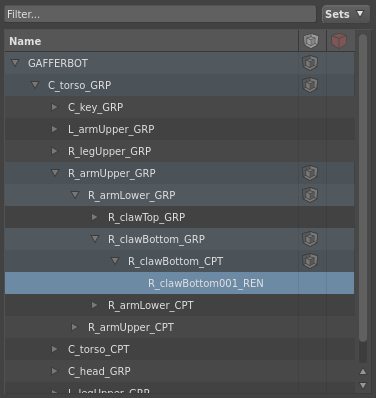376x398 pixels.
Task: Click into the Filter text field
Action: pos(160,14)
